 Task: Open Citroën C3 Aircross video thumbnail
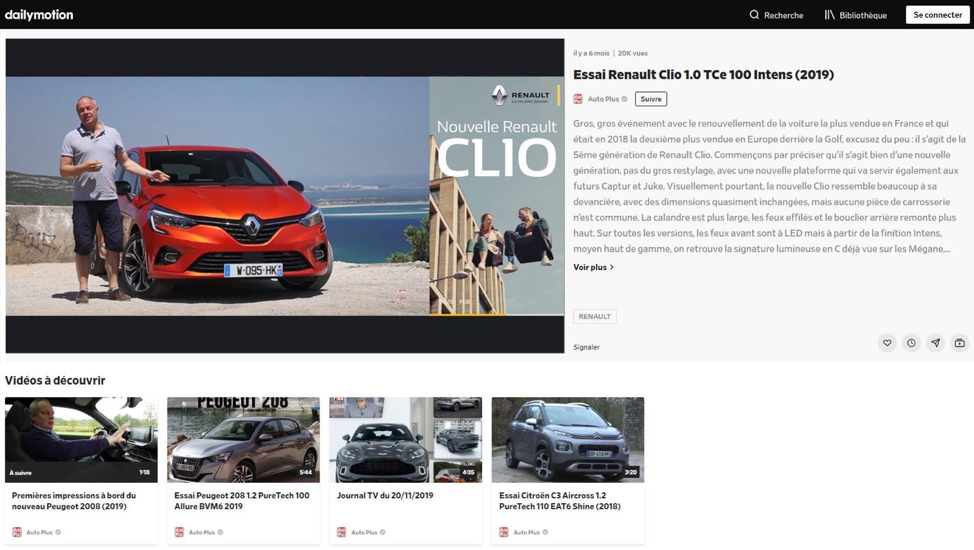pyautogui.click(x=568, y=440)
